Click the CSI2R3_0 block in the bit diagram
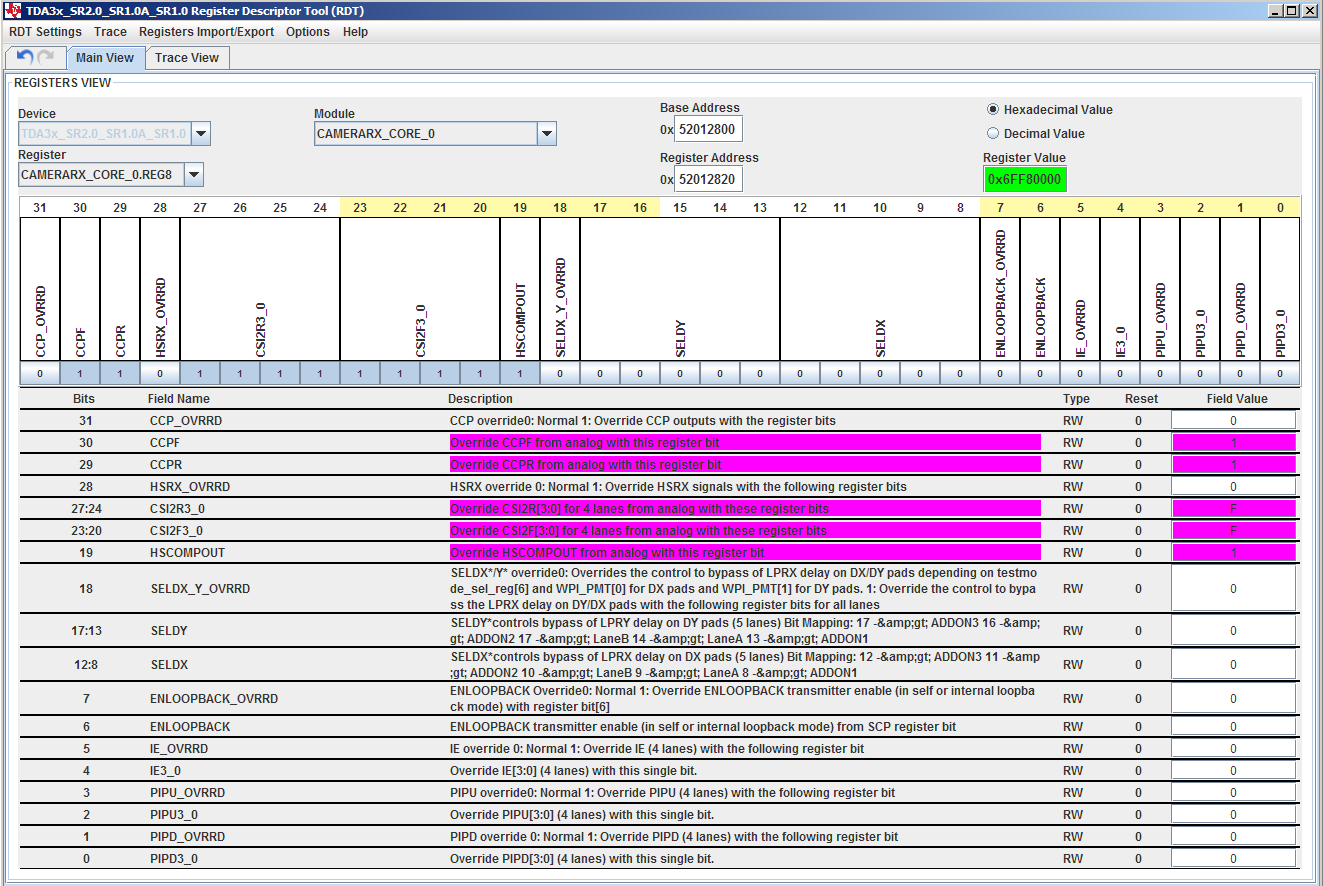This screenshot has height=886, width=1323. 260,289
